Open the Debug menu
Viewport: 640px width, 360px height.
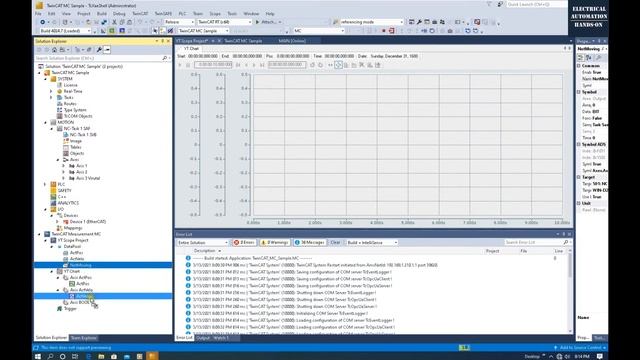point(119,13)
